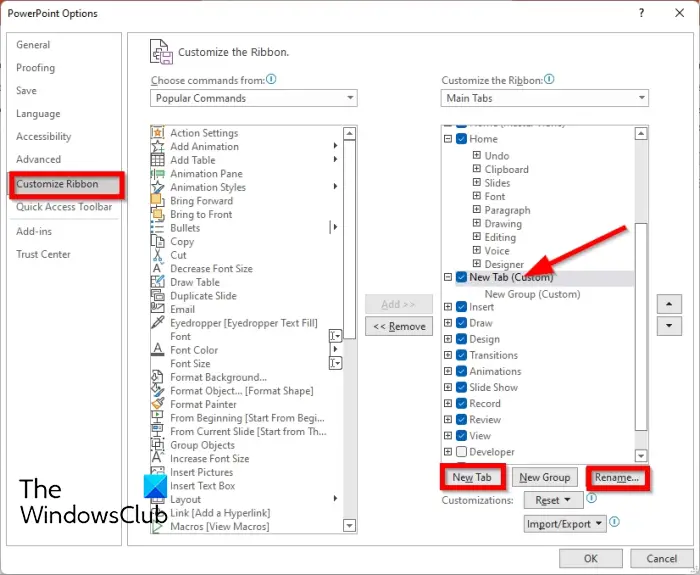This screenshot has width=700, height=575.
Task: Open the Choose commands from dropdown
Action: coord(254,98)
